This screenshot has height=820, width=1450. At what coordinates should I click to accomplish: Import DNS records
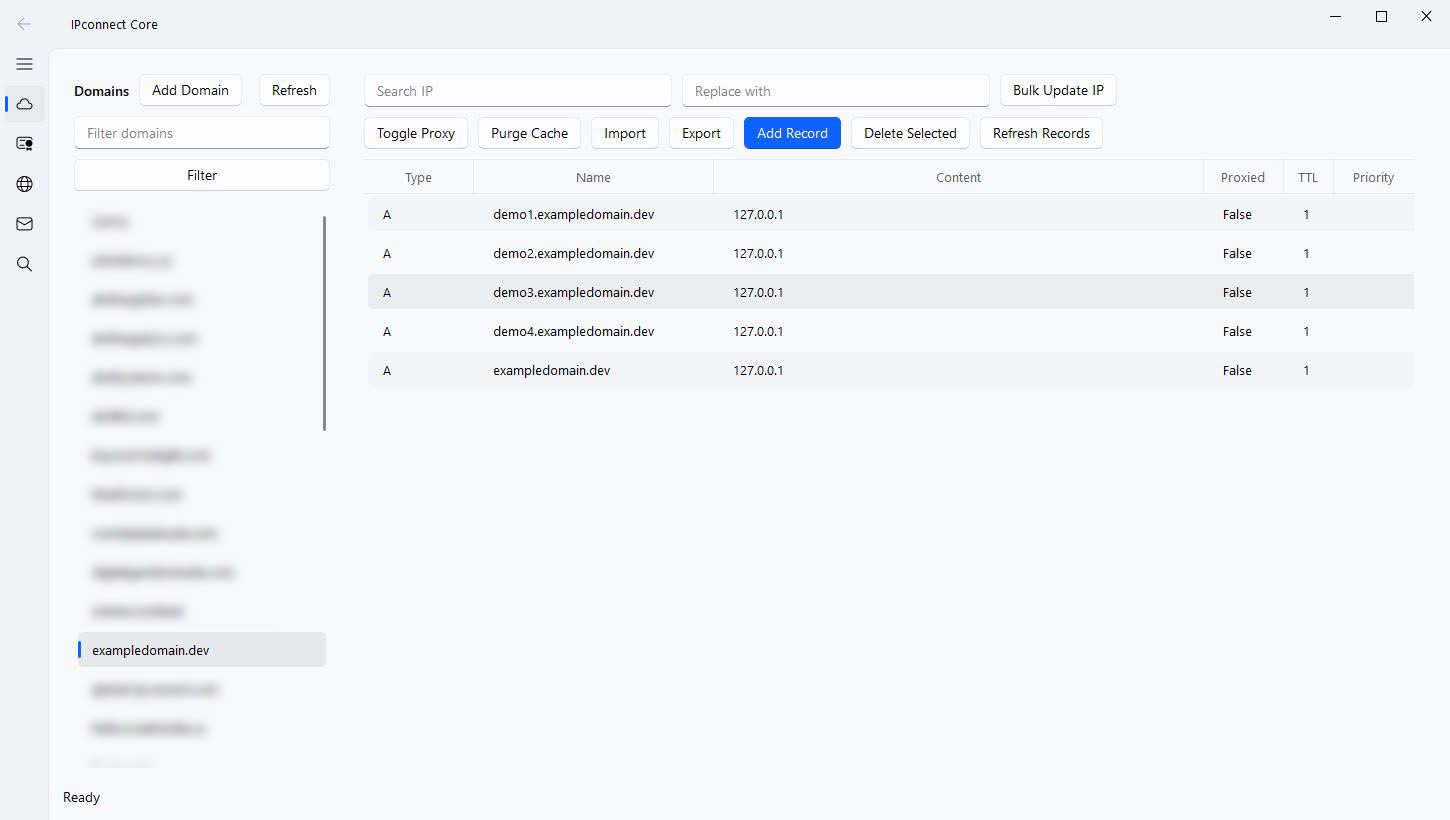pos(624,132)
